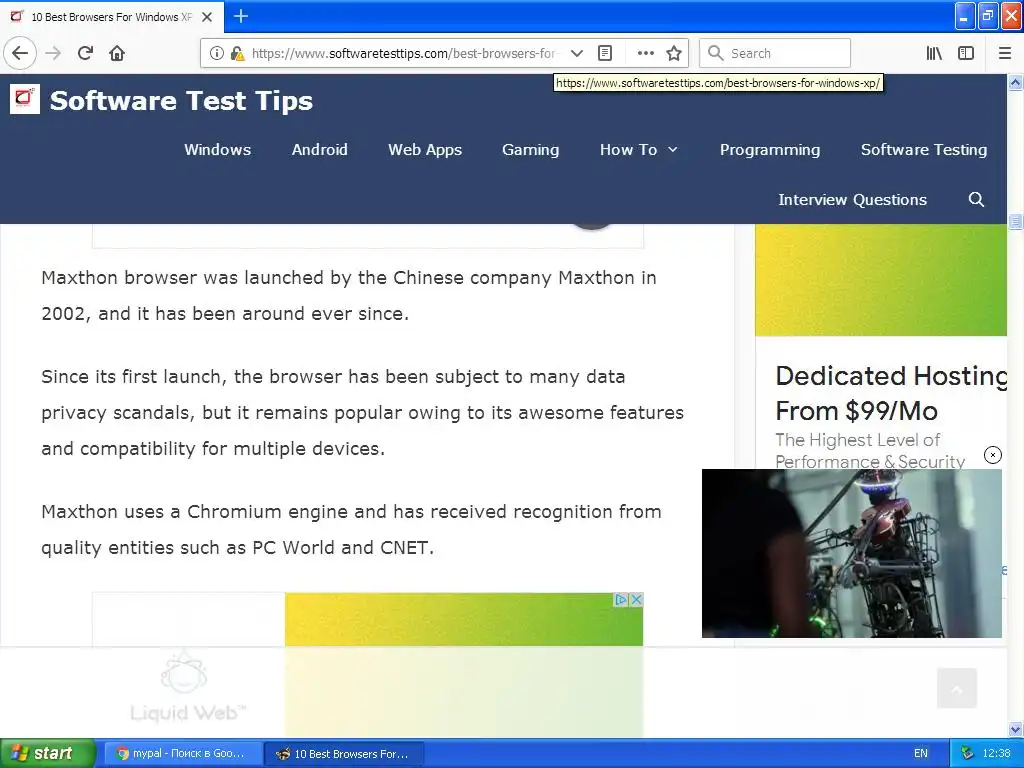The height and width of the screenshot is (768, 1024).
Task: Open Interview Questions page
Action: pyautogui.click(x=852, y=200)
